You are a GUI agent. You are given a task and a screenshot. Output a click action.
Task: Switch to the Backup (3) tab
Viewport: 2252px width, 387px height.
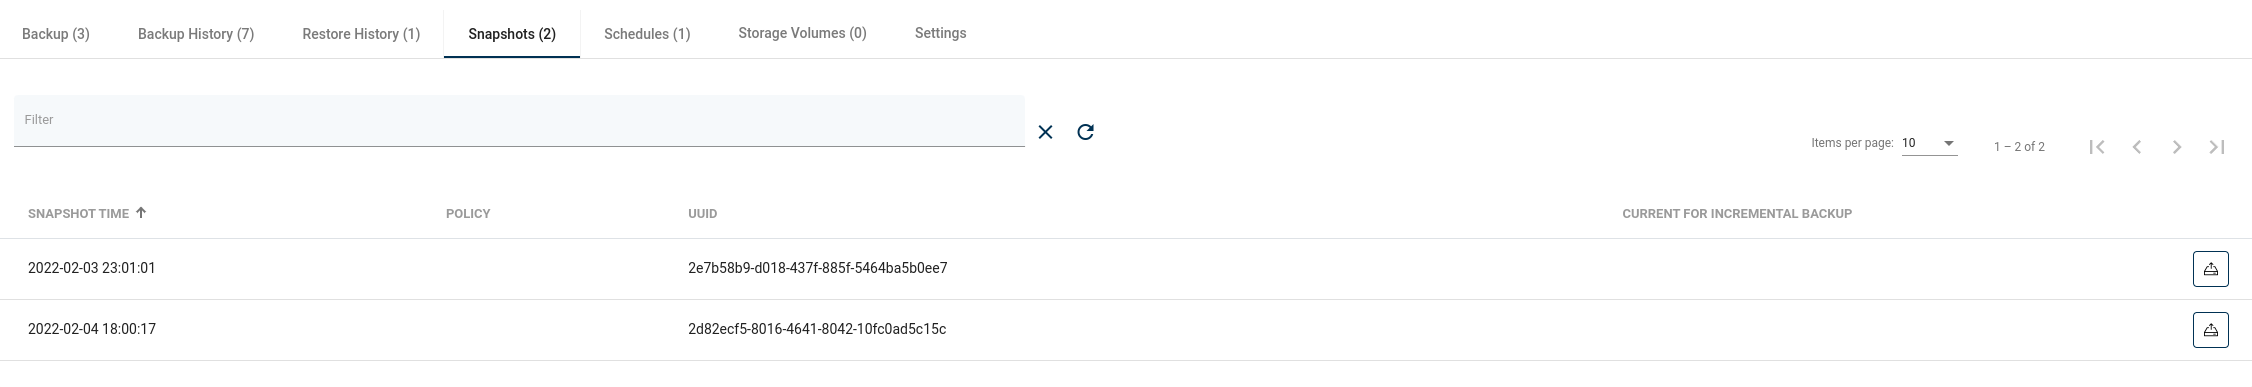[x=56, y=34]
